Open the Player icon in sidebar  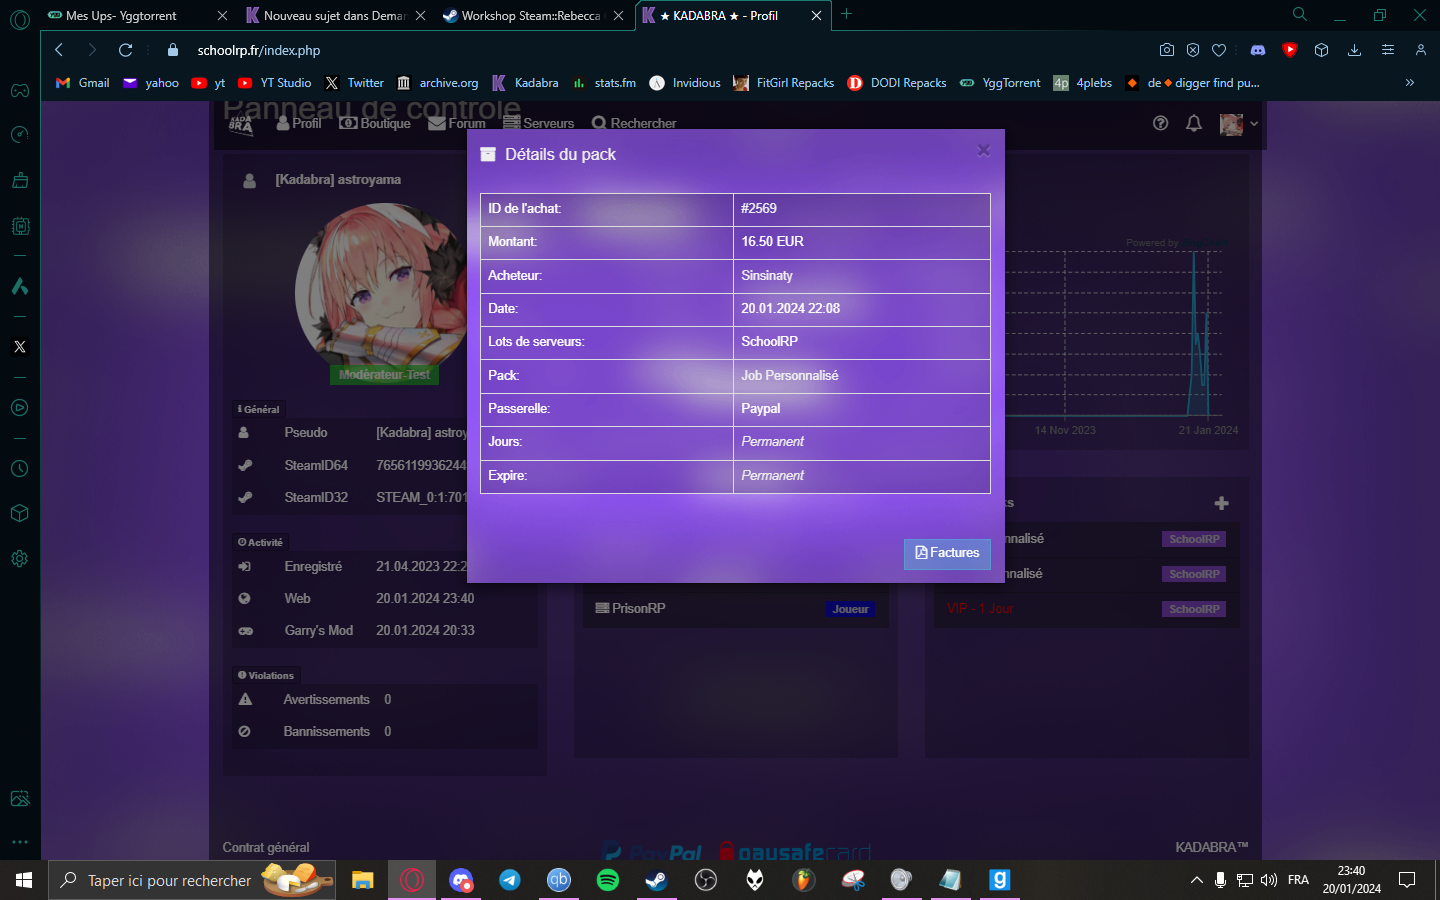[20, 408]
